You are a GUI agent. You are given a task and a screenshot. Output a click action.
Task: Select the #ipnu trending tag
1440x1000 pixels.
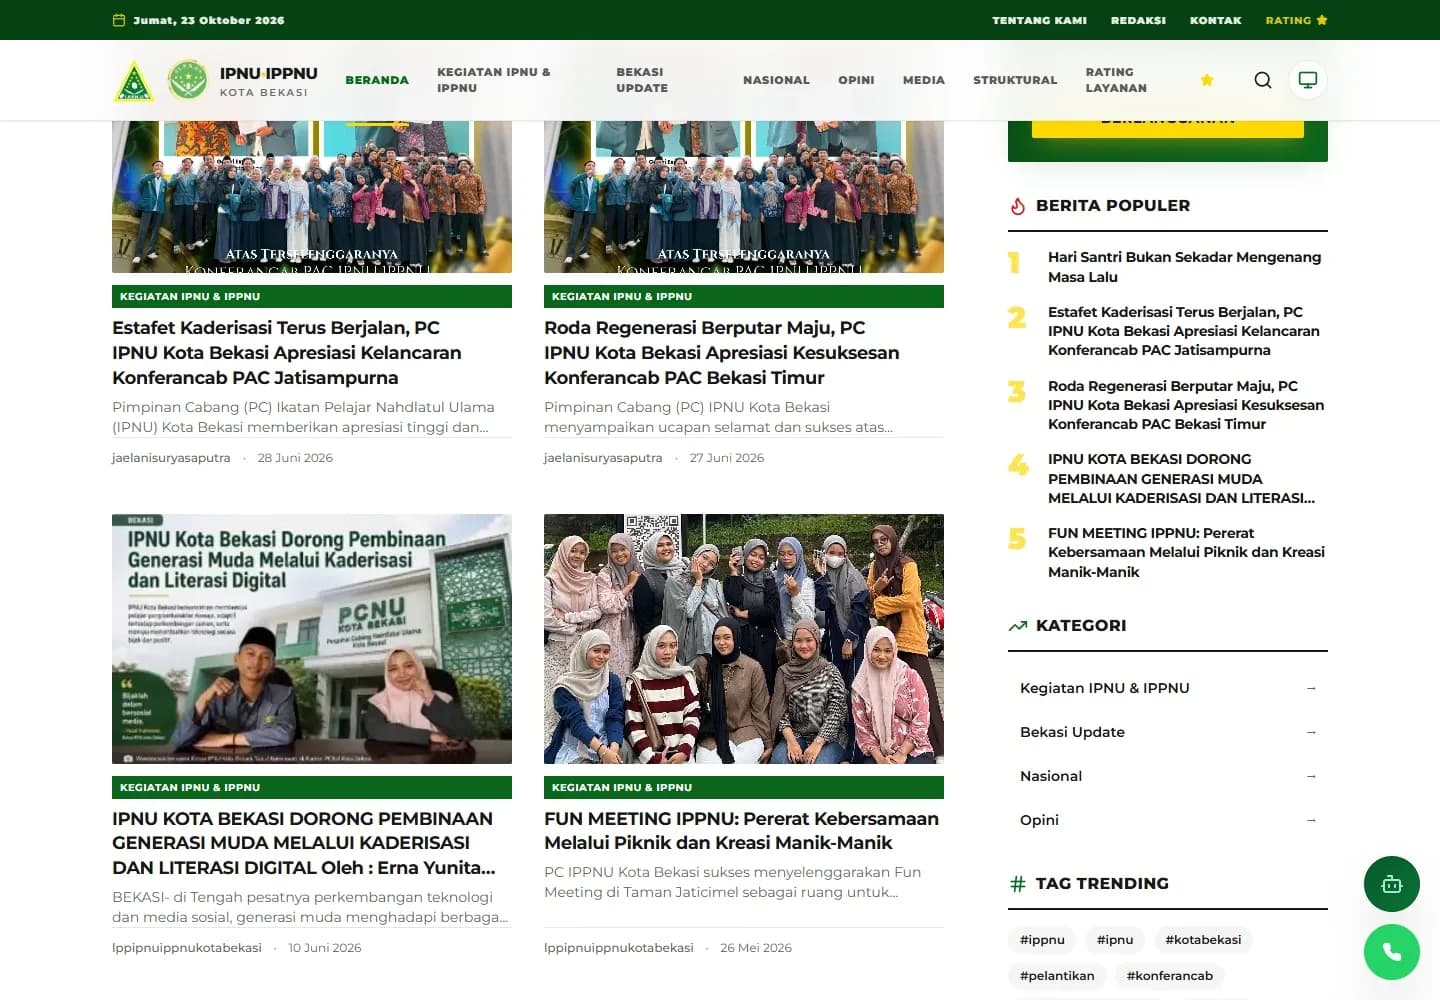point(1115,940)
